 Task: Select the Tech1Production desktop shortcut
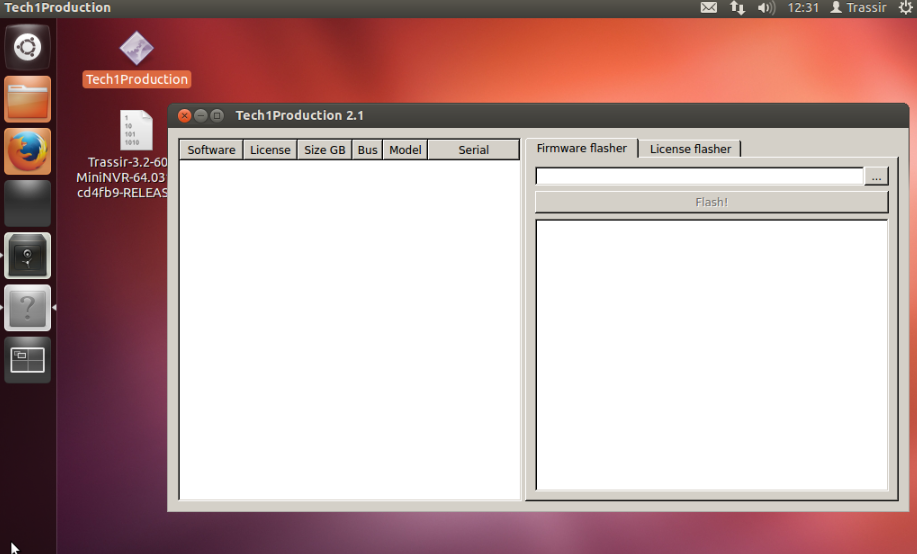point(137,60)
